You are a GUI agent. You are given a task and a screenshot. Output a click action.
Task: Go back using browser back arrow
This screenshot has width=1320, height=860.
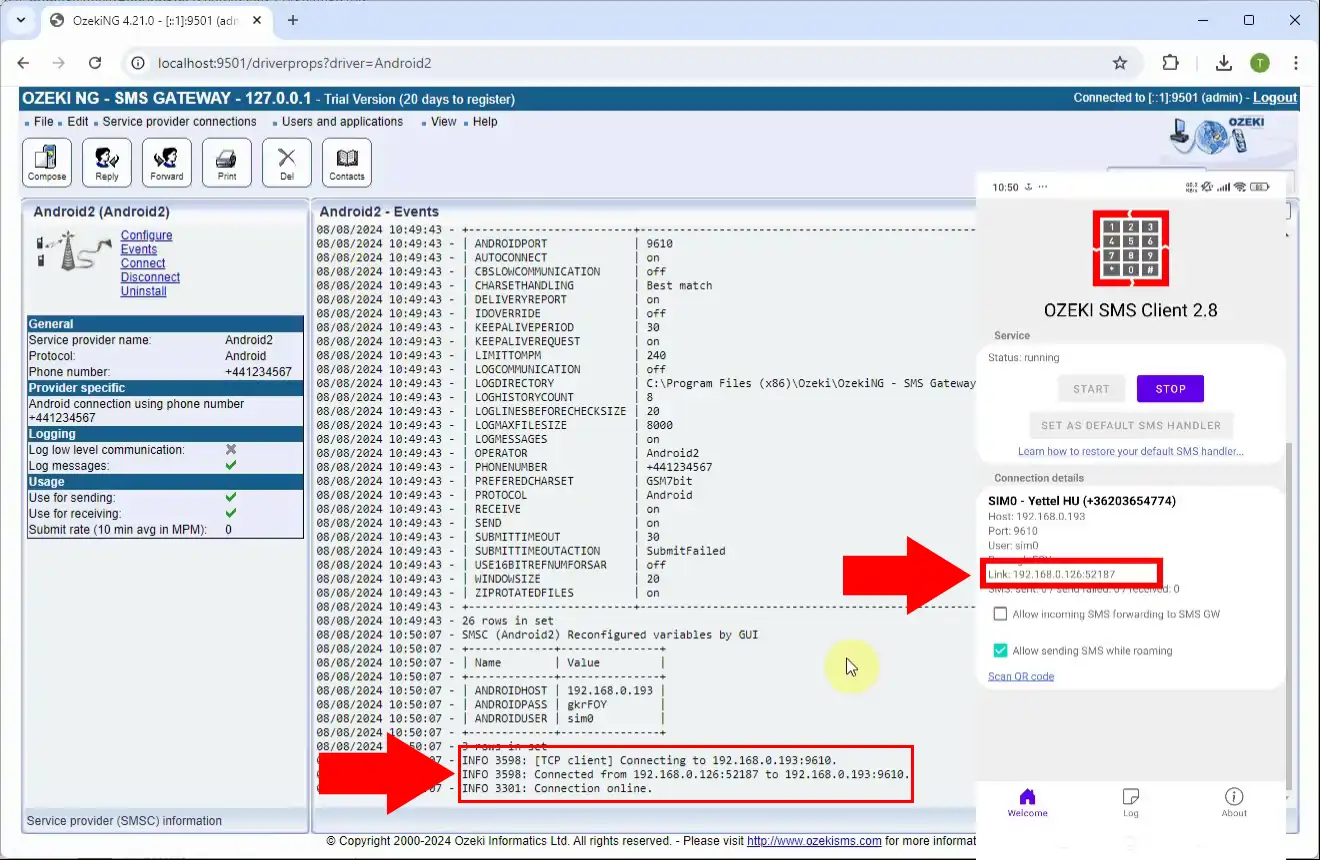click(x=24, y=63)
